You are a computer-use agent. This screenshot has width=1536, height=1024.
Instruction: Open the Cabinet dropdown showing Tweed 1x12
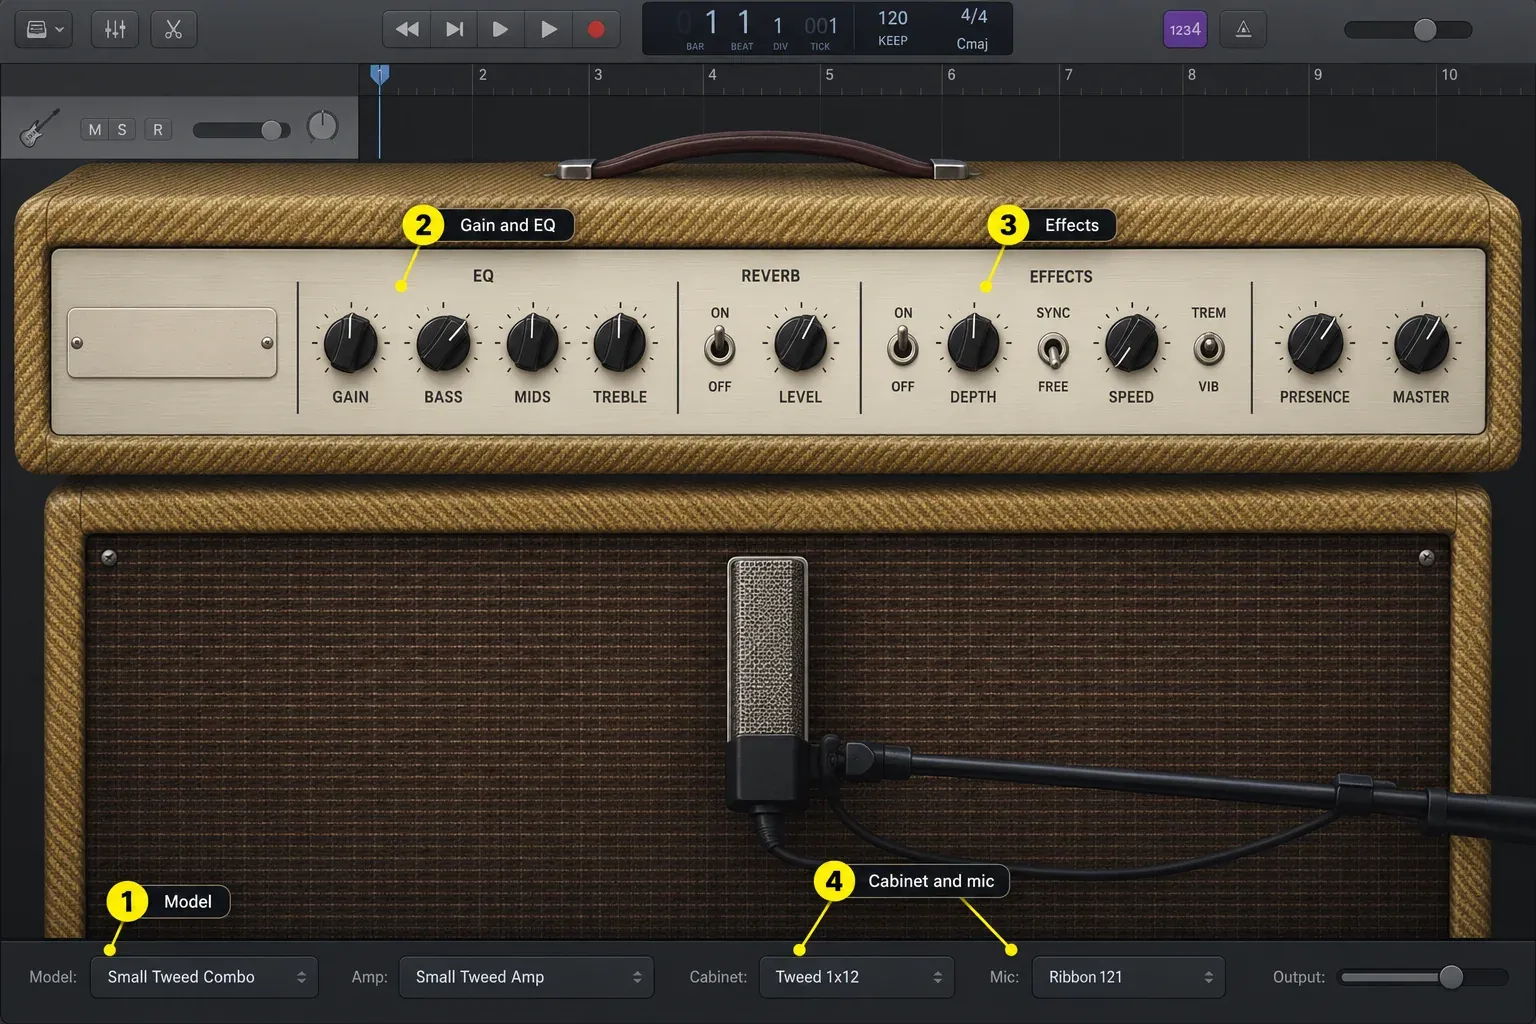coord(856,977)
